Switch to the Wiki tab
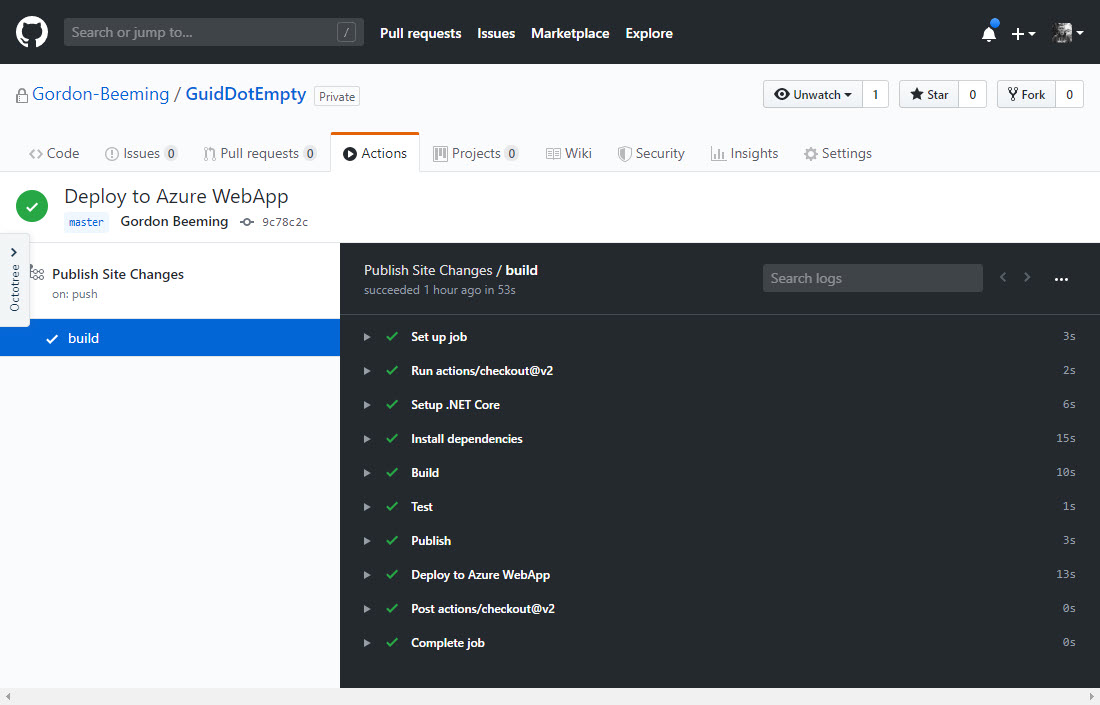The height and width of the screenshot is (705, 1100). pyautogui.click(x=569, y=153)
